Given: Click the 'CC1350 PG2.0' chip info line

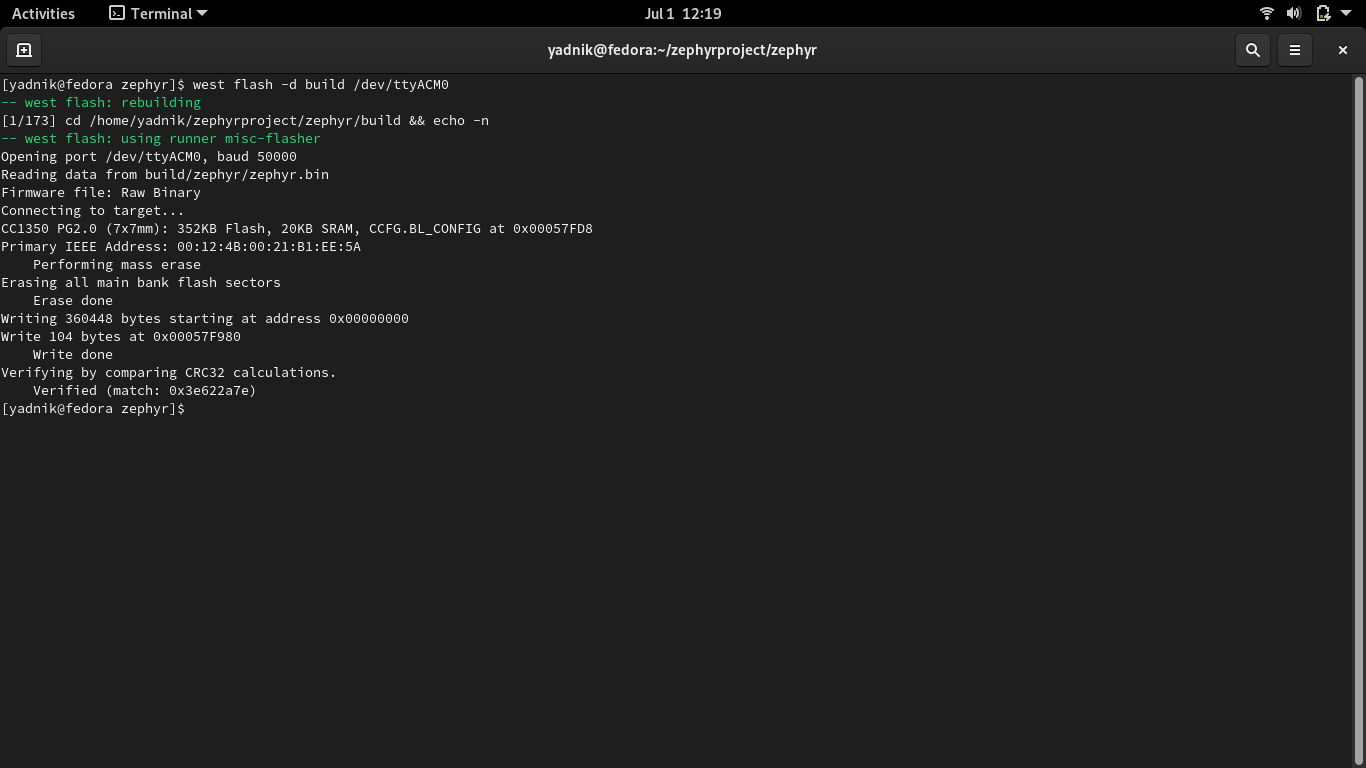Looking at the screenshot, I should (x=297, y=229).
